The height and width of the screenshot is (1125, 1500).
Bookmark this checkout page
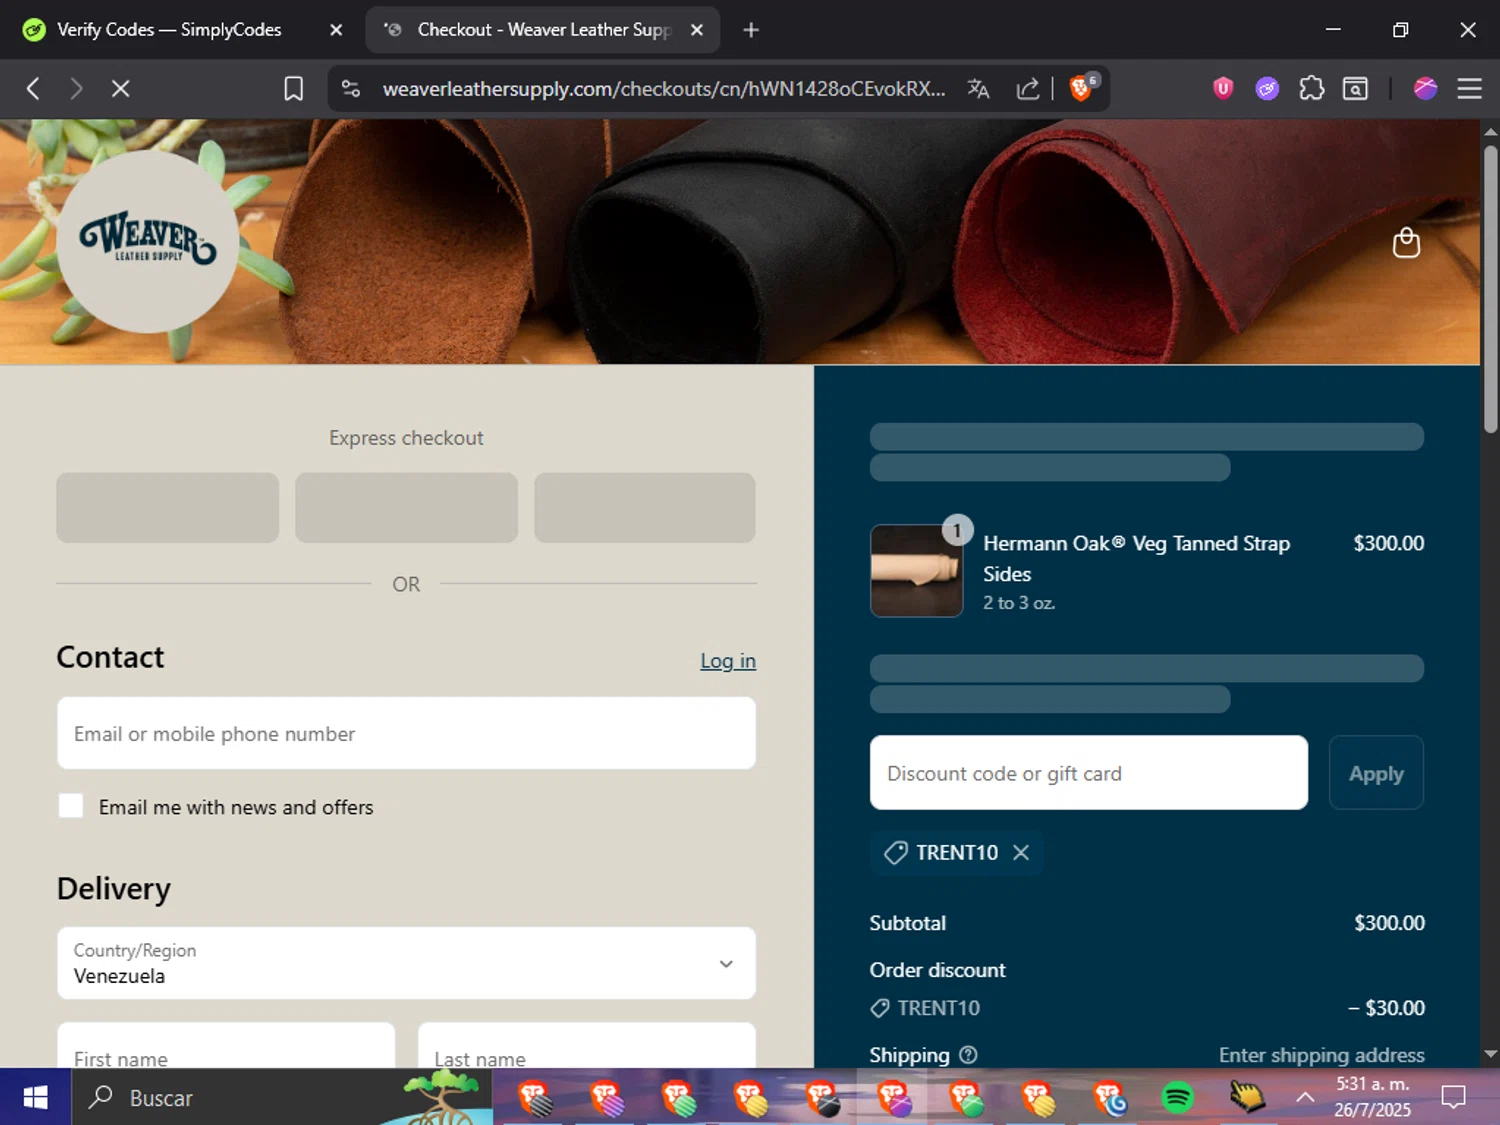(293, 89)
